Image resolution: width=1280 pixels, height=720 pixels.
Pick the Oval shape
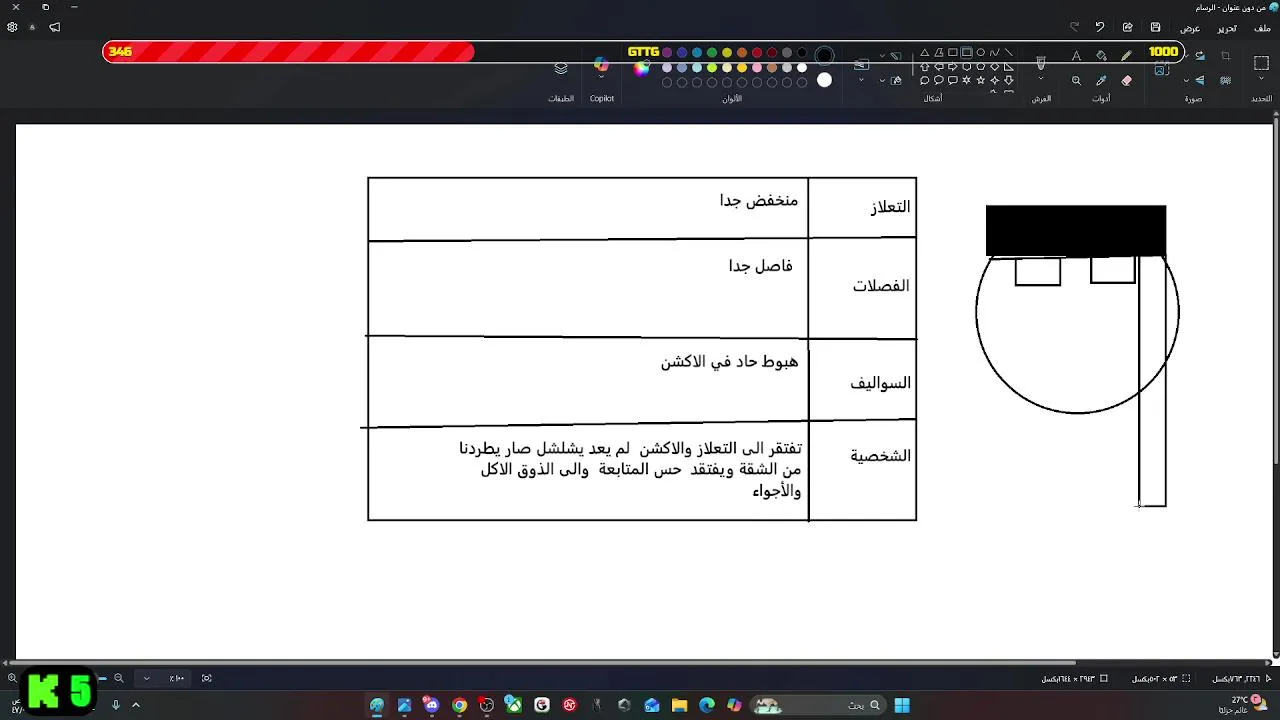click(980, 53)
